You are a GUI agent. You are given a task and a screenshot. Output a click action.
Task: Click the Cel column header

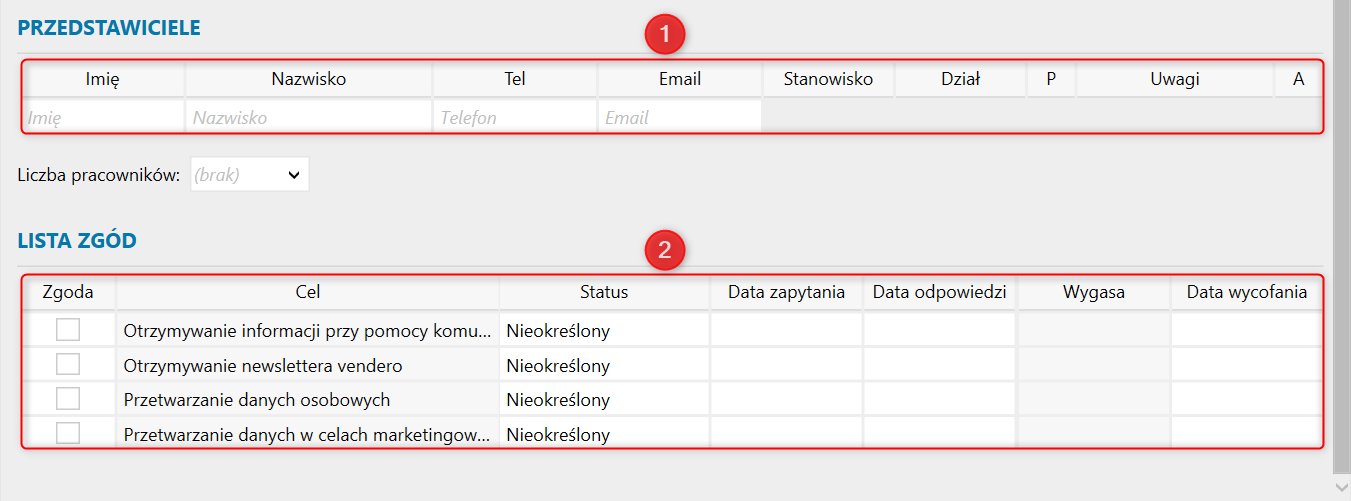pyautogui.click(x=308, y=292)
